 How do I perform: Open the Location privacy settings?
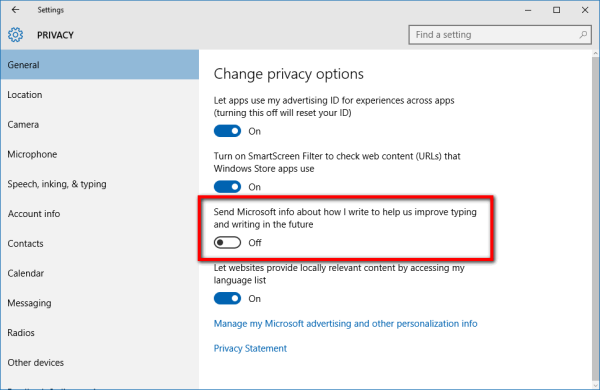tap(100, 95)
